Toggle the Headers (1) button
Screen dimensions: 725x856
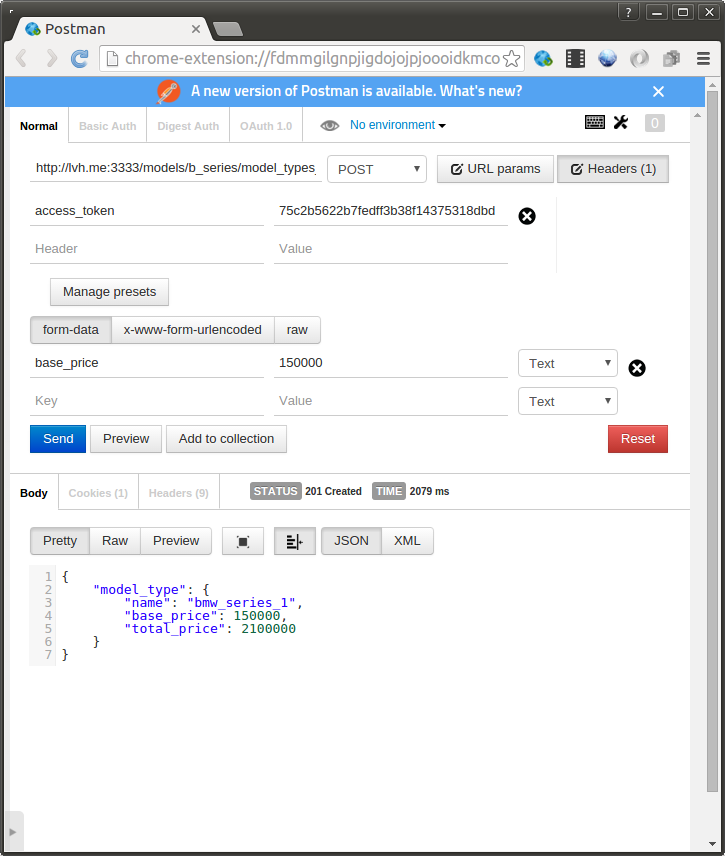[613, 169]
